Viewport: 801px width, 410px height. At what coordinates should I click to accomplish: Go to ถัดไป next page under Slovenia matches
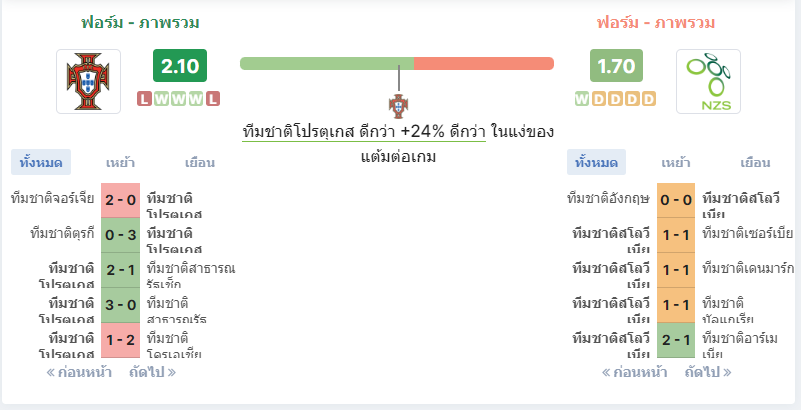[708, 372]
